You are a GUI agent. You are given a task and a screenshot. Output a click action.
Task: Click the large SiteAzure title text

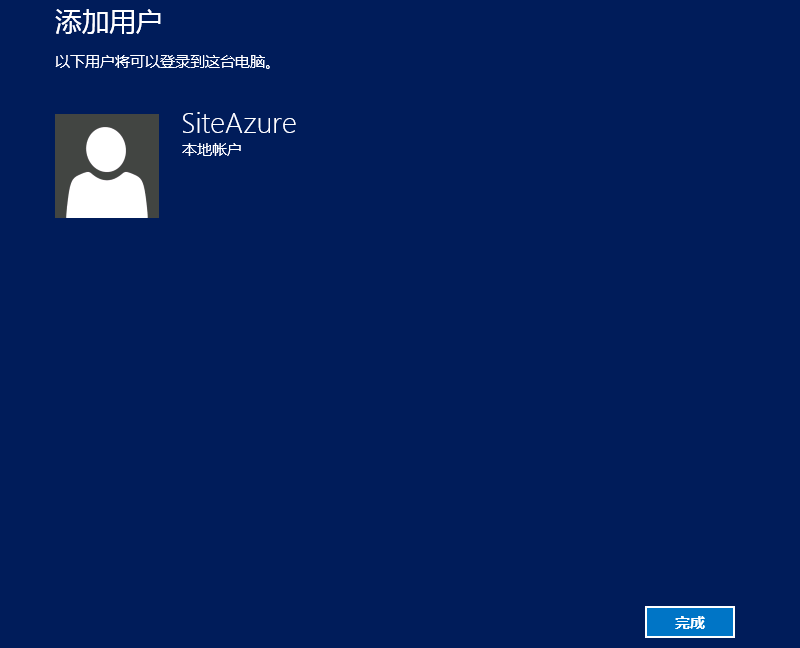[239, 124]
